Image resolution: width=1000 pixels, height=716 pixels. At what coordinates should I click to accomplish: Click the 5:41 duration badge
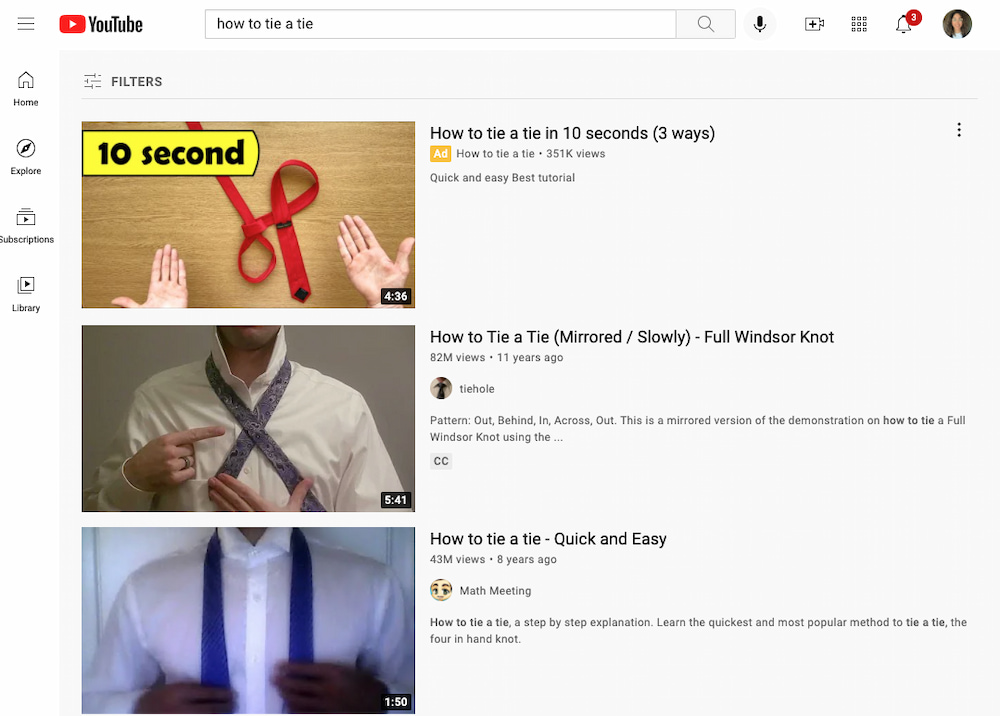pyautogui.click(x=395, y=500)
